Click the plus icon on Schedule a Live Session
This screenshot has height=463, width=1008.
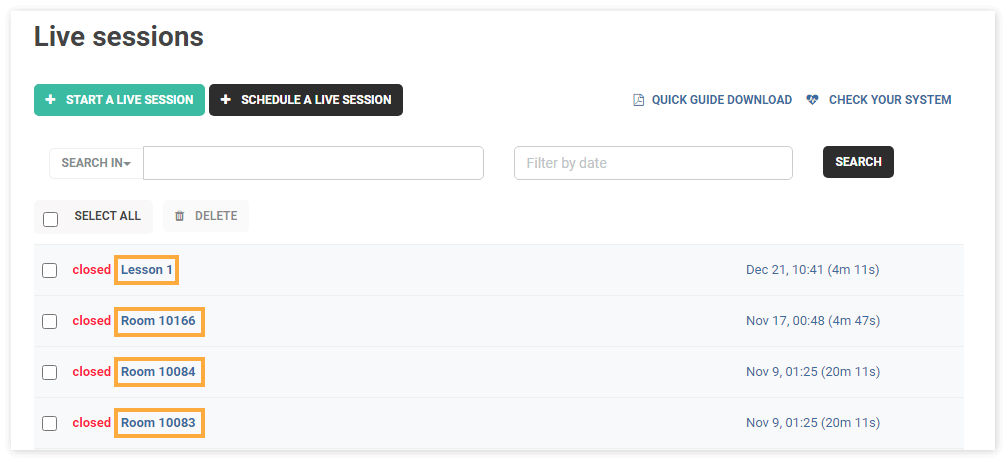click(225, 100)
